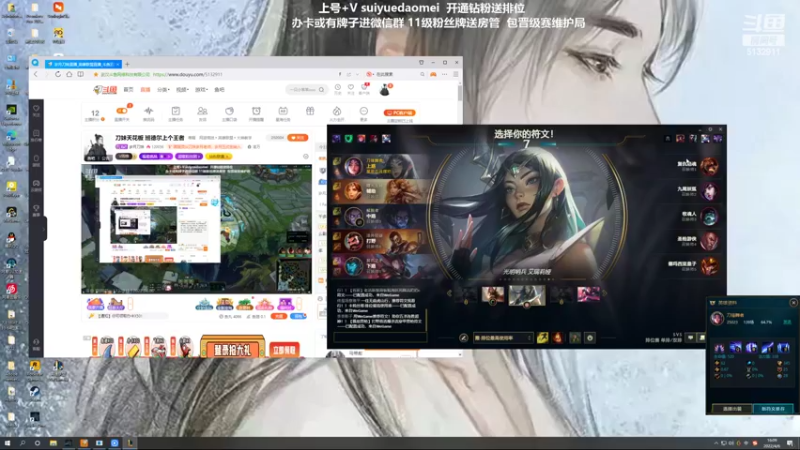The height and width of the screenshot is (450, 800).
Task: Open the friends icon in streamer toolbar
Action: (x=203, y=111)
